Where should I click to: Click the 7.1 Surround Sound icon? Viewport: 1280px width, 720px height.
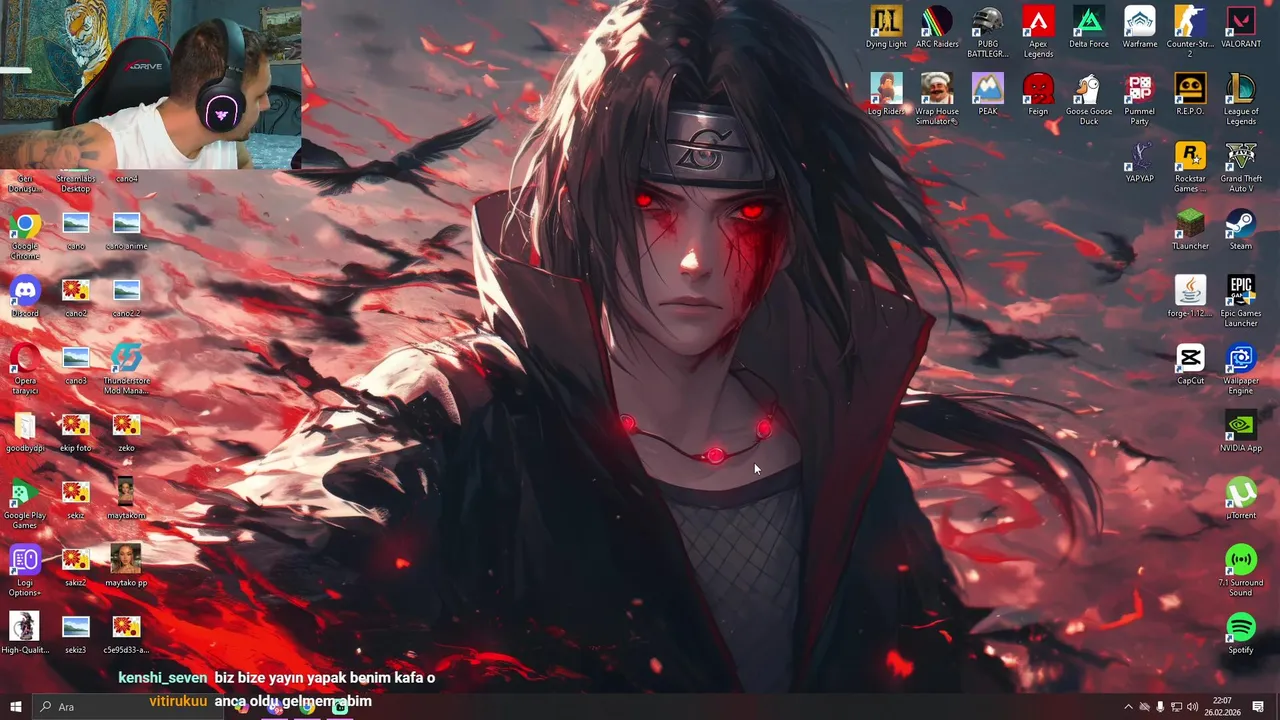(1241, 571)
